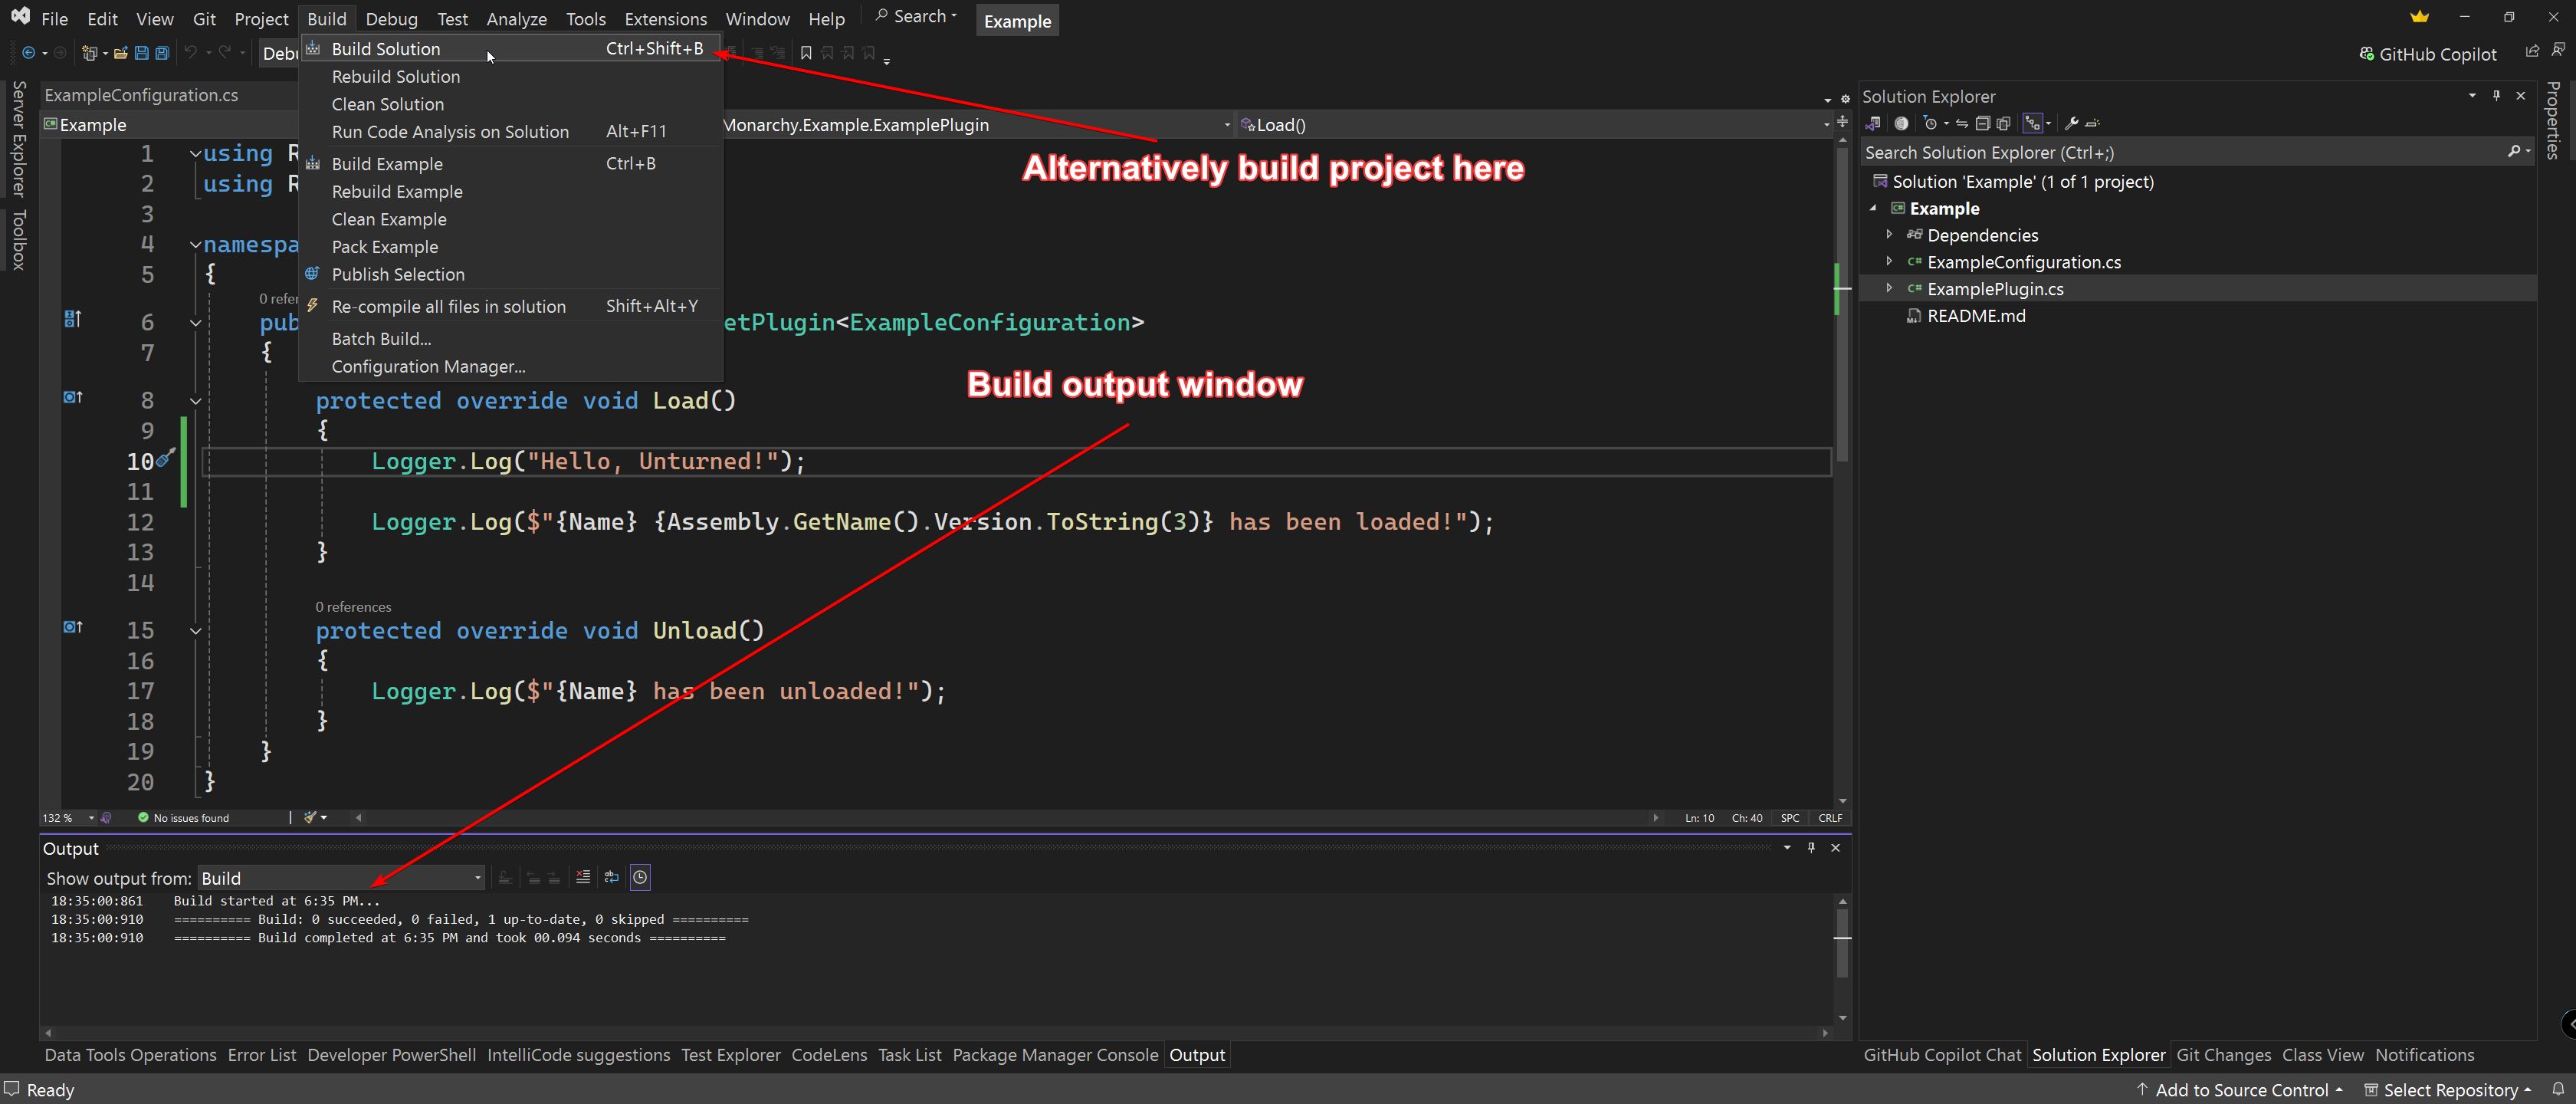Open Properties wrench in Solution Explorer

[x=2071, y=123]
